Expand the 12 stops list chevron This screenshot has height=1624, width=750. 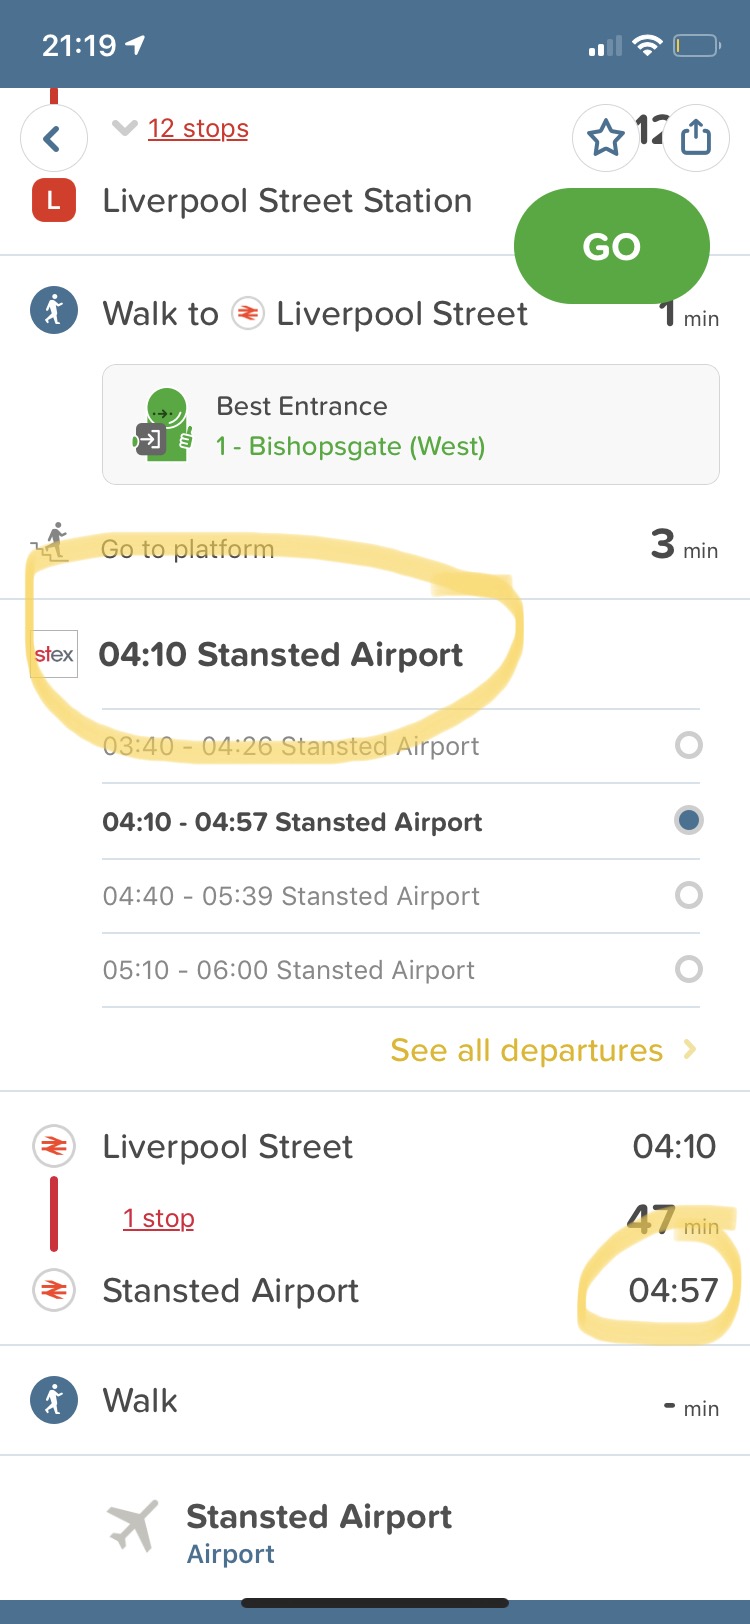124,128
